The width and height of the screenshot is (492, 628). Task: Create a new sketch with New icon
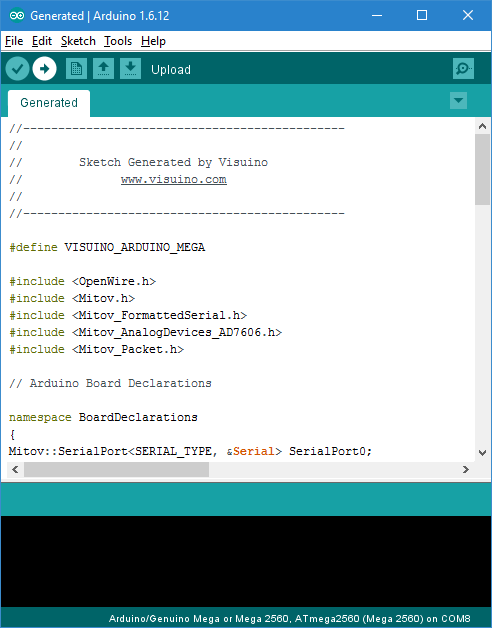click(77, 69)
